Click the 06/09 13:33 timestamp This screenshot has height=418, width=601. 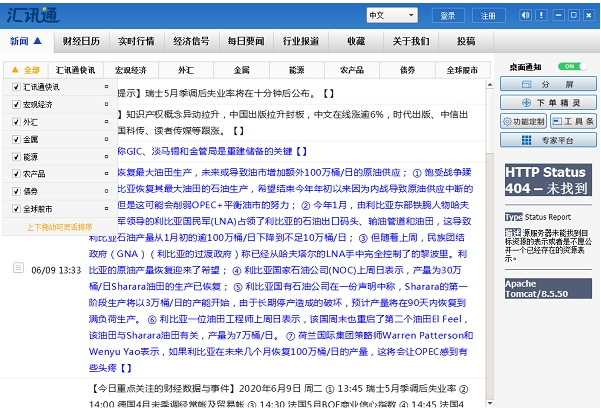pos(56,270)
